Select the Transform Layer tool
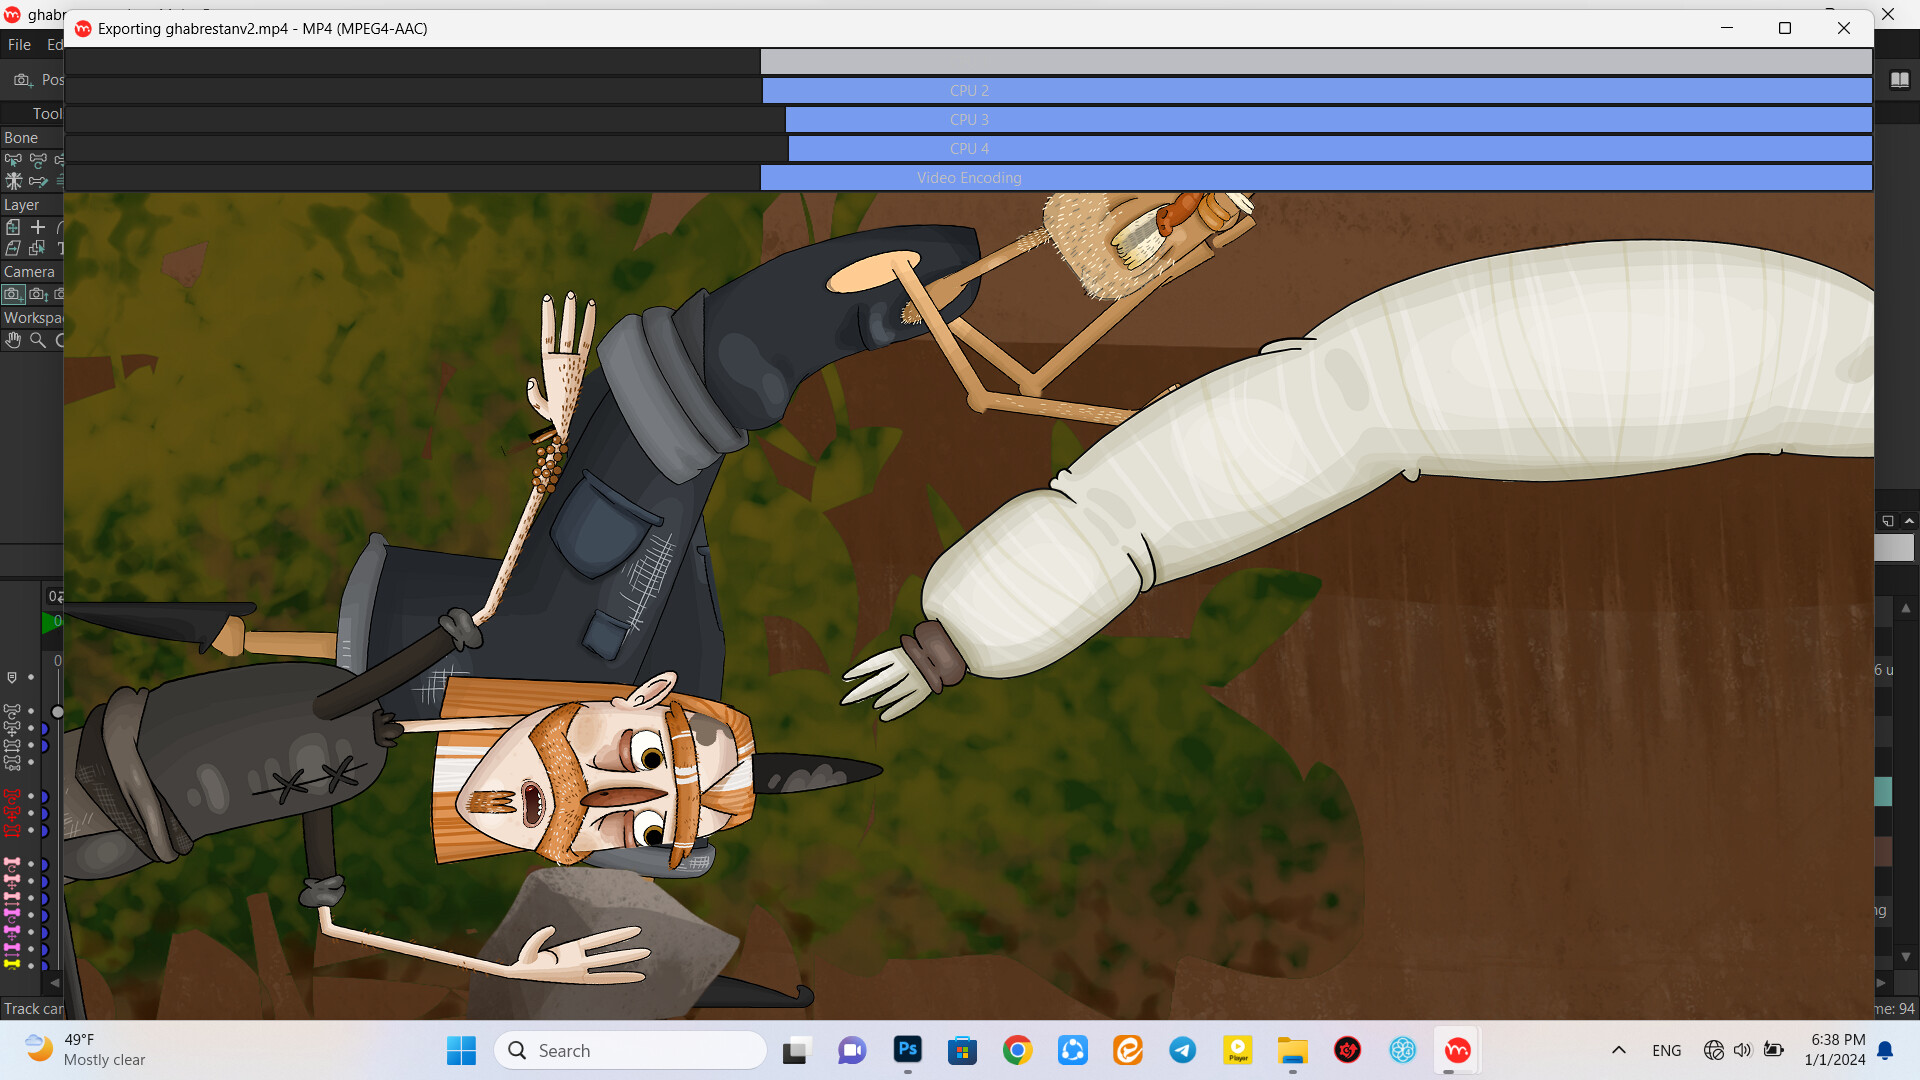The width and height of the screenshot is (1920, 1080). click(13, 228)
